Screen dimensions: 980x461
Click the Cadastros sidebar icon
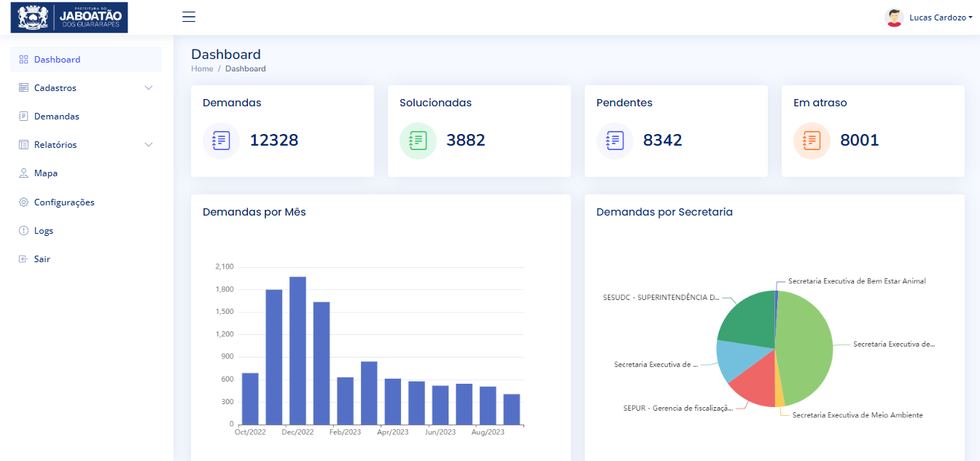(x=24, y=88)
